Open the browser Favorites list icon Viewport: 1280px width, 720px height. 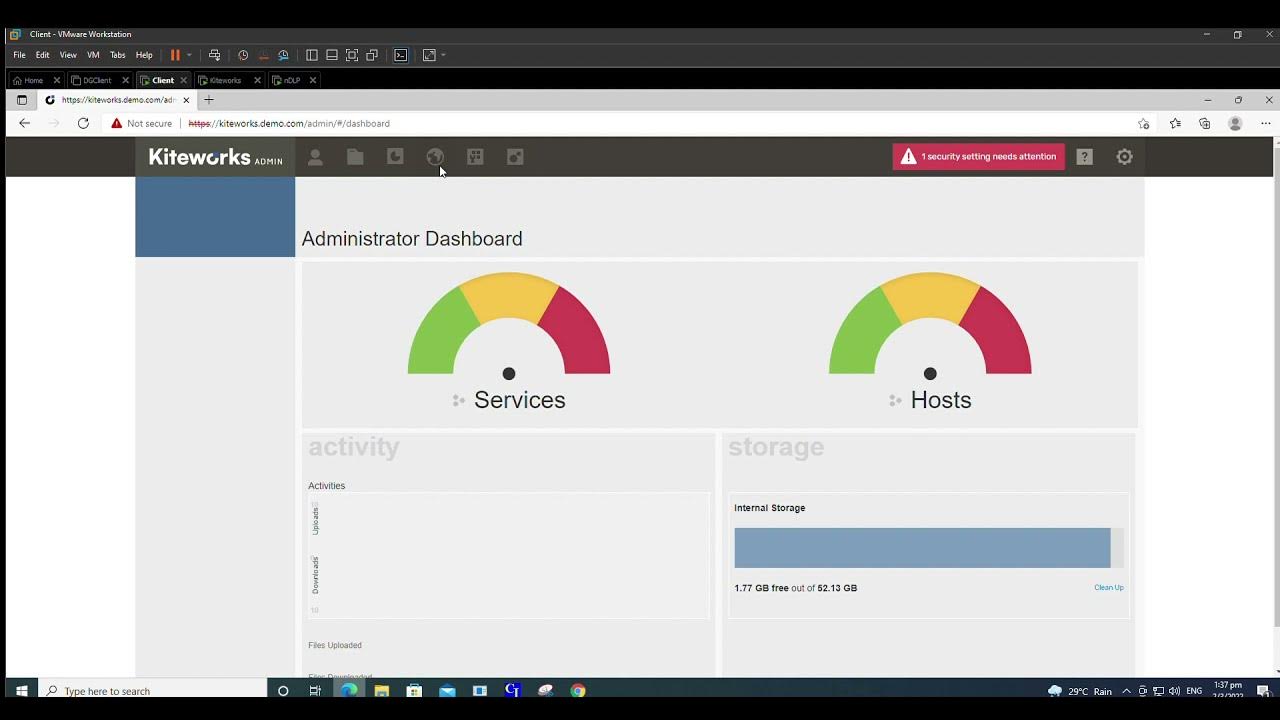pos(1175,123)
